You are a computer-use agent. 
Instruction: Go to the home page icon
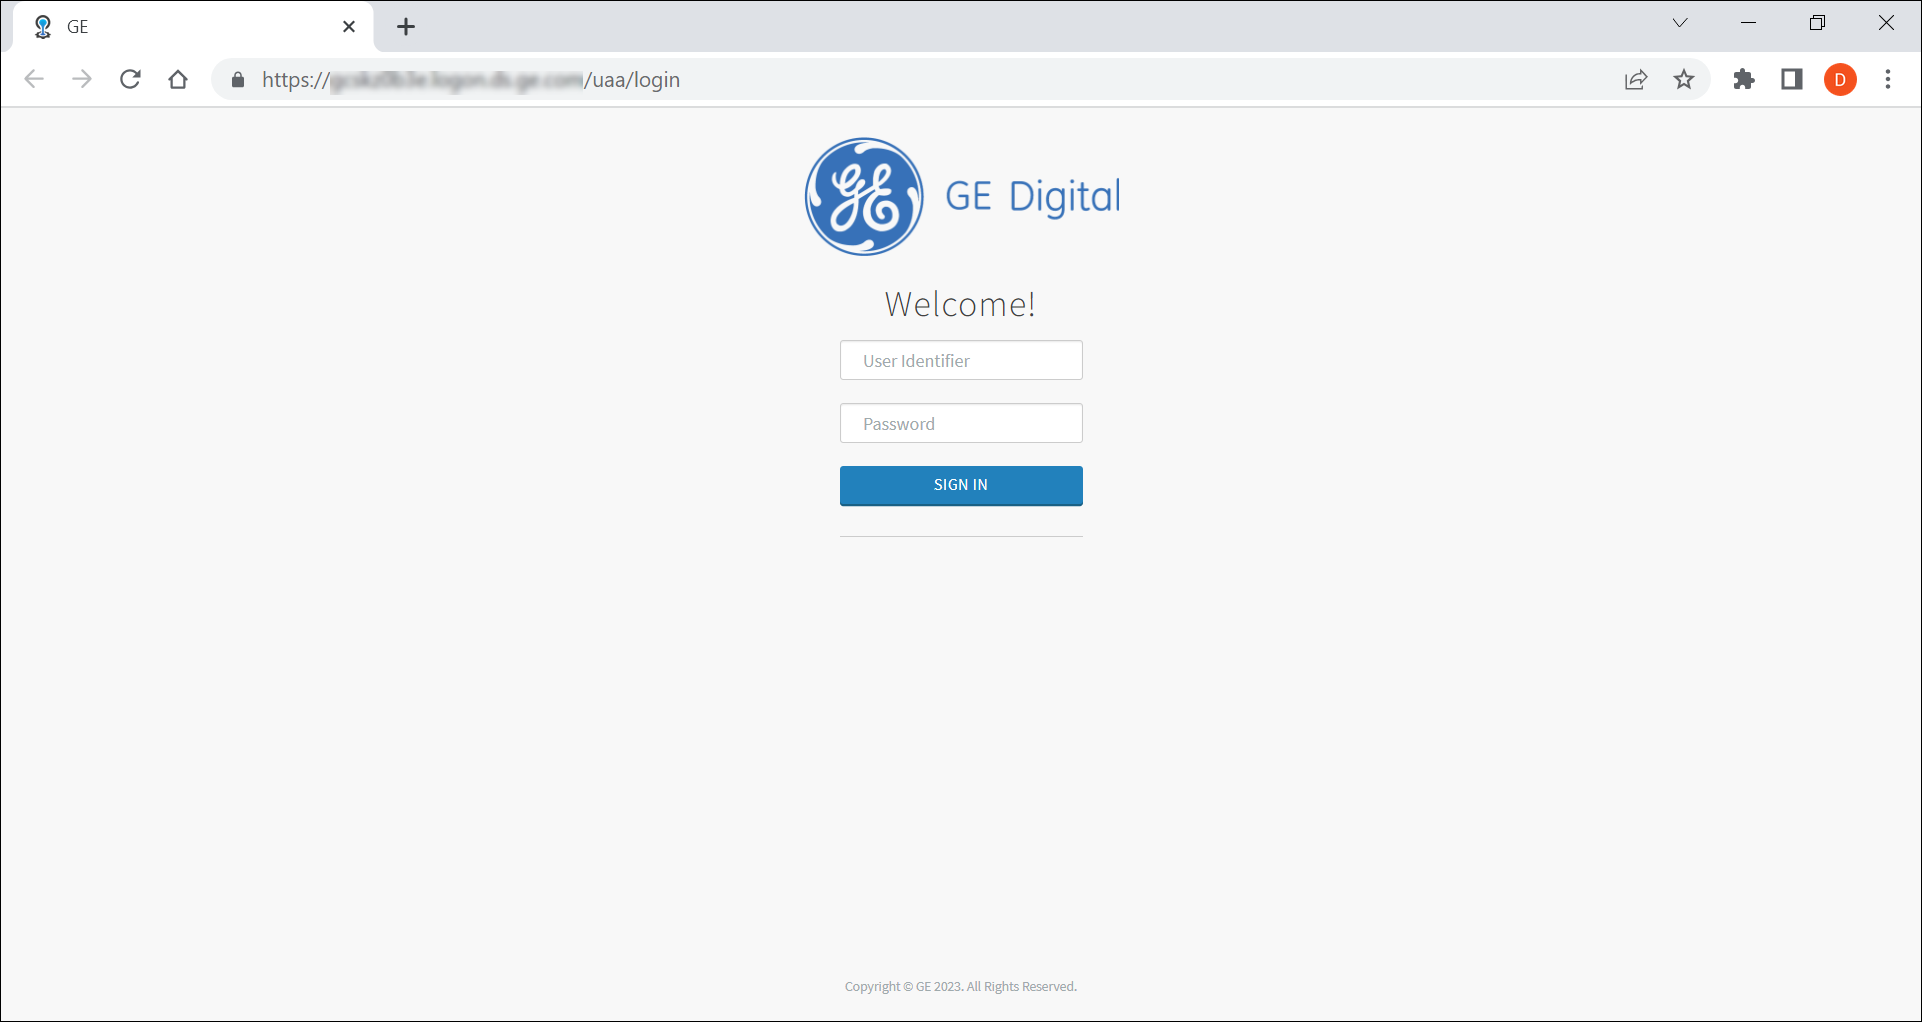coord(178,80)
